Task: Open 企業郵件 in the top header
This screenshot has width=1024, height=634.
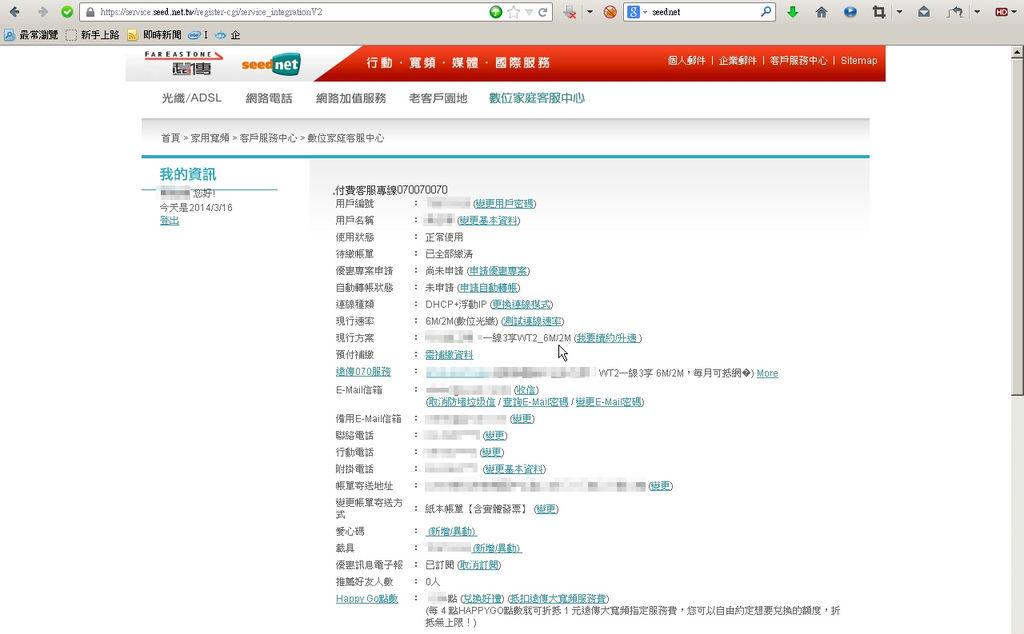Action: point(737,61)
